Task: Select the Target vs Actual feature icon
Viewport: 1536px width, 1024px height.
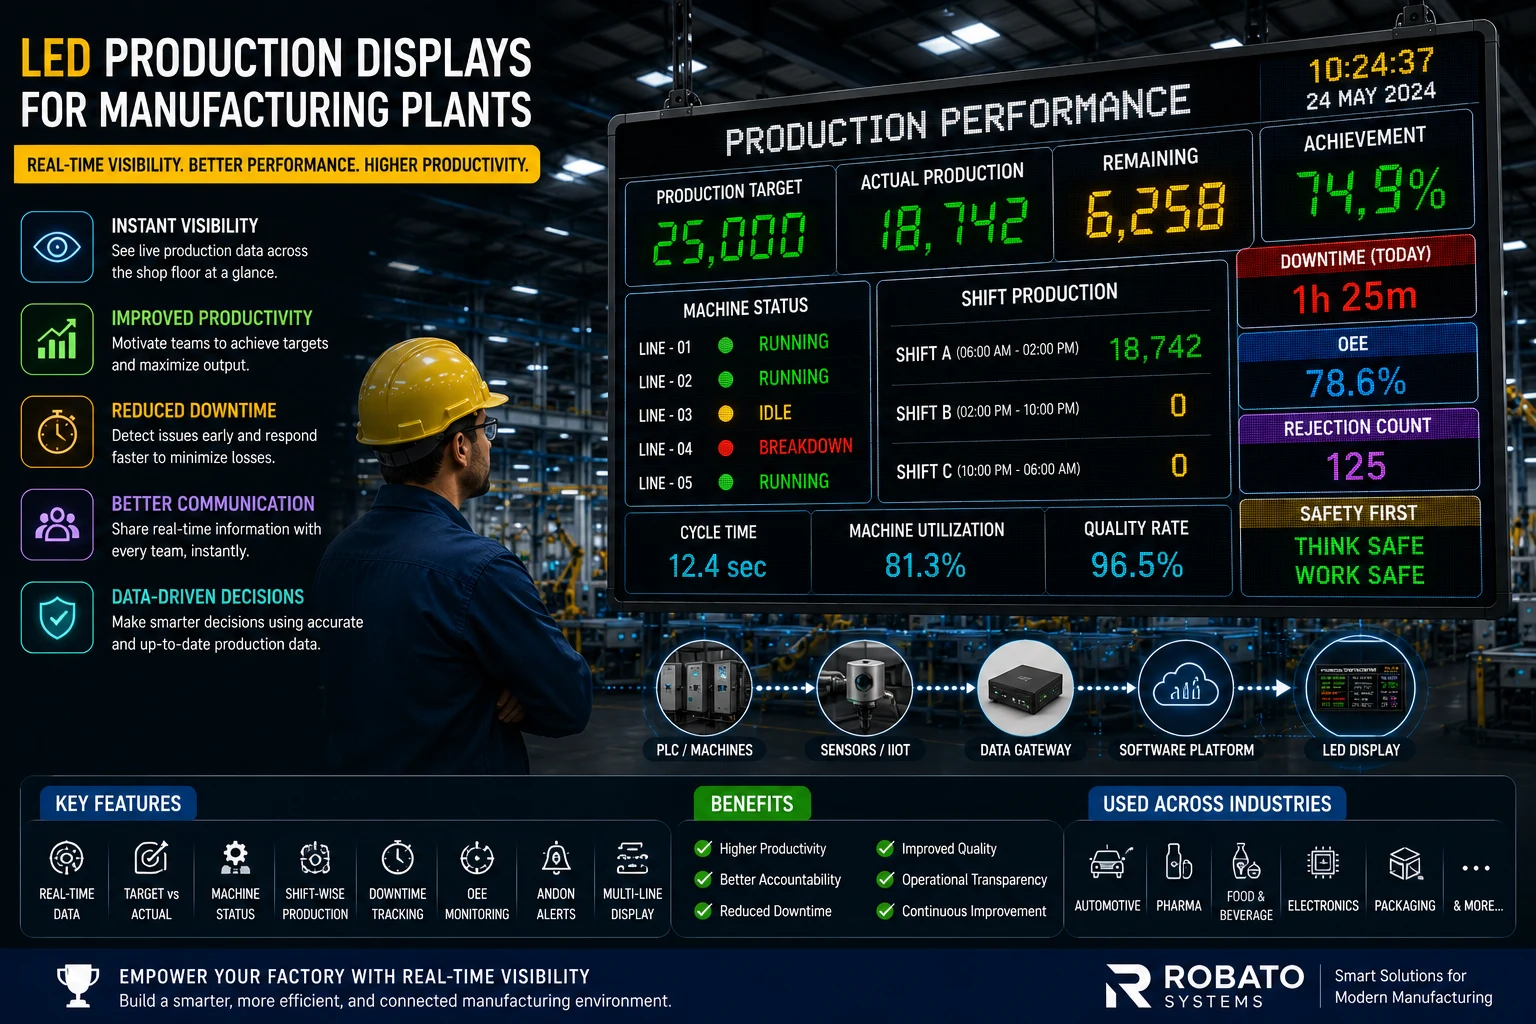Action: click(x=151, y=858)
